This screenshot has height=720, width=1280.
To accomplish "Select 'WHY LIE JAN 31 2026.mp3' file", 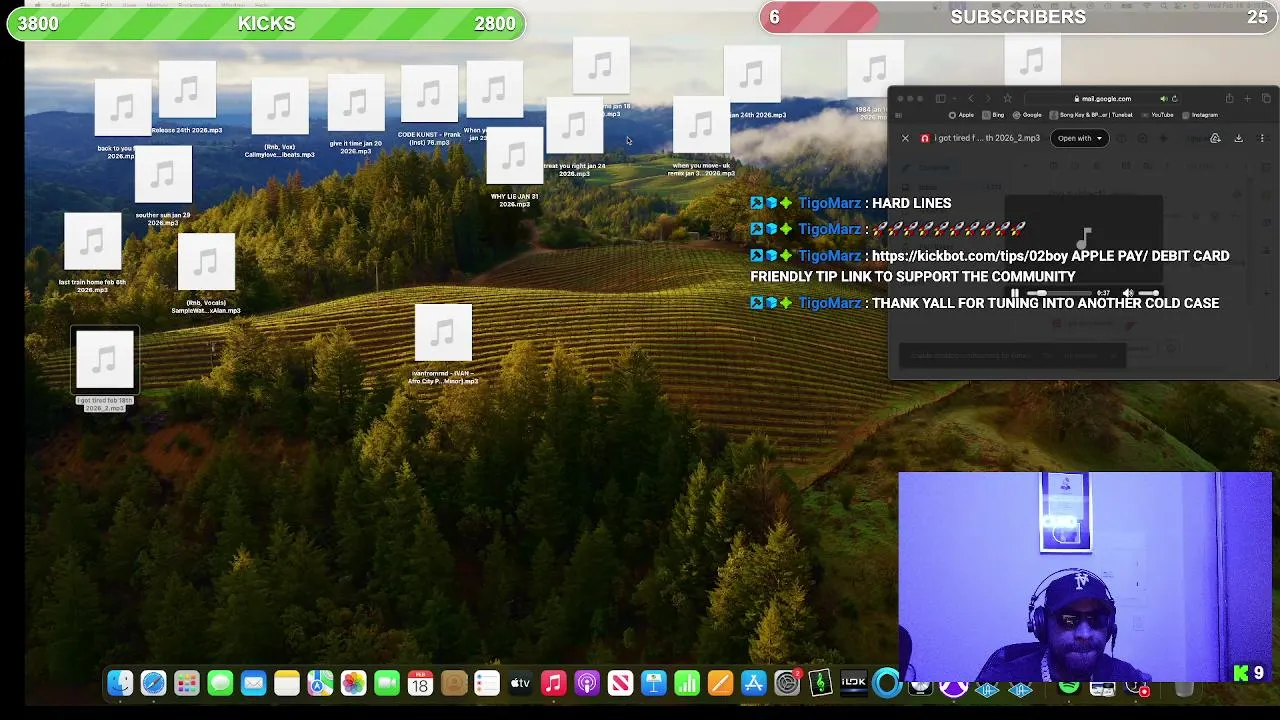I will (514, 167).
